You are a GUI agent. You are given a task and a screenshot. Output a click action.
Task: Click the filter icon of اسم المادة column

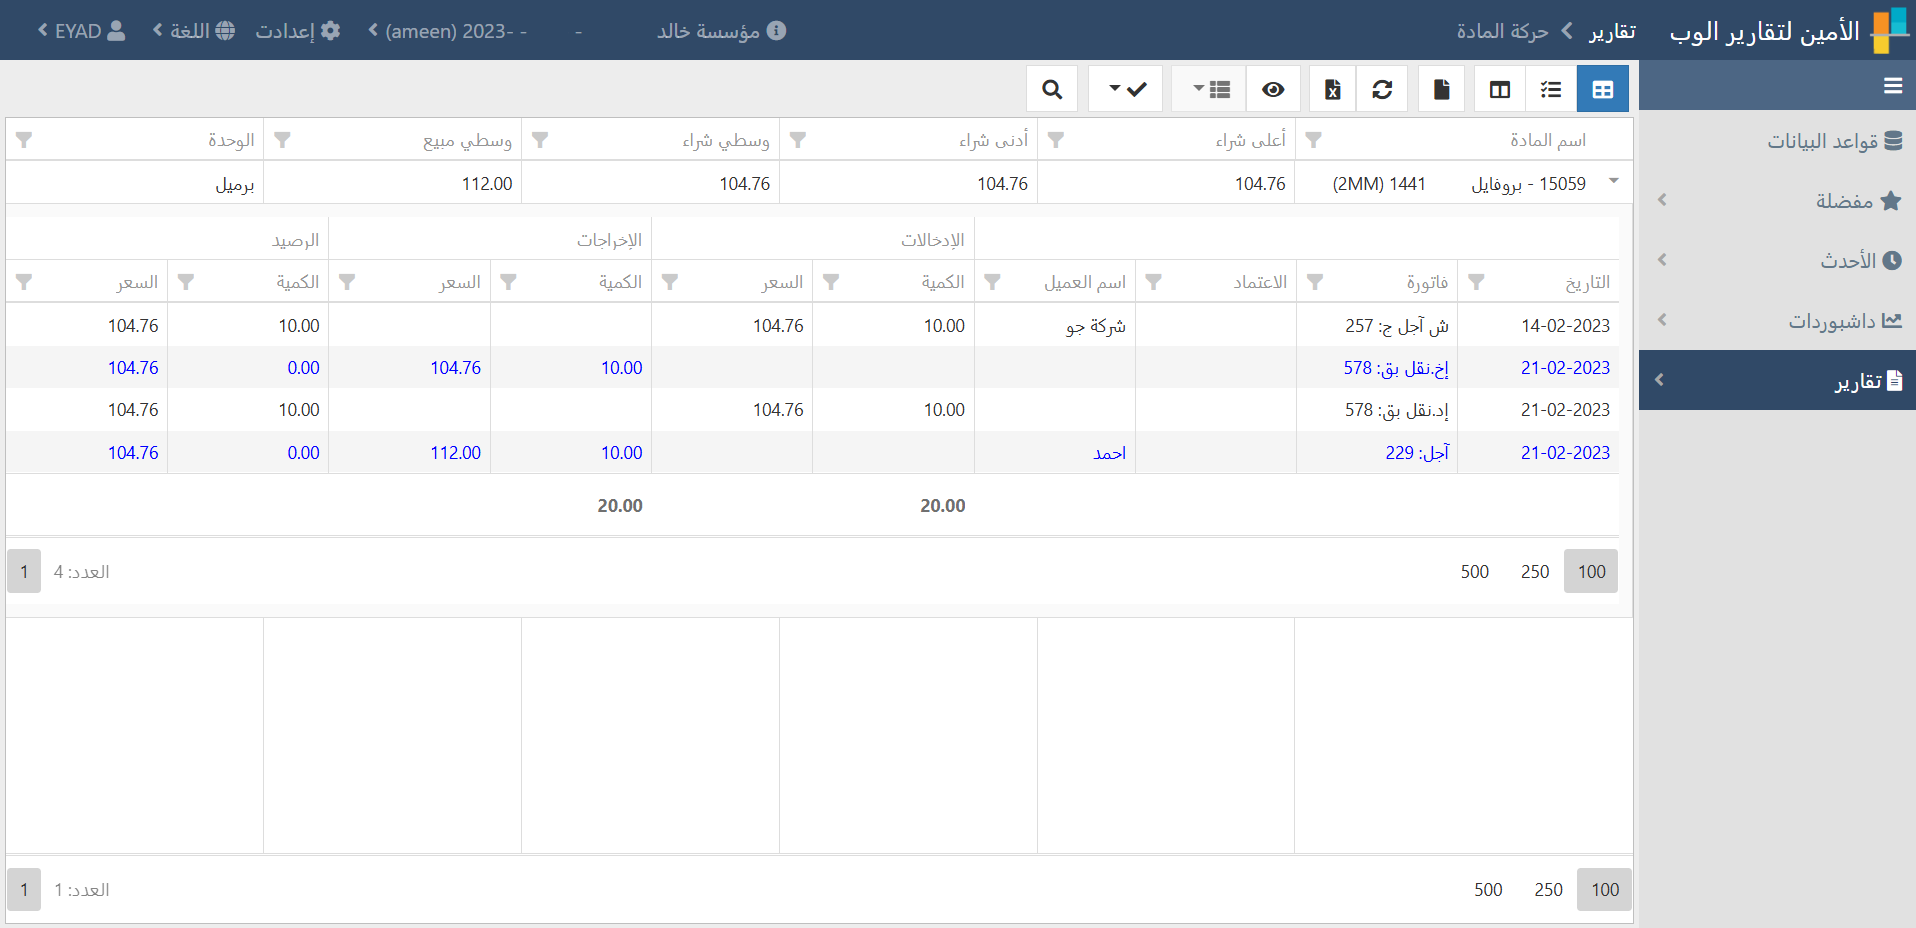1314,140
